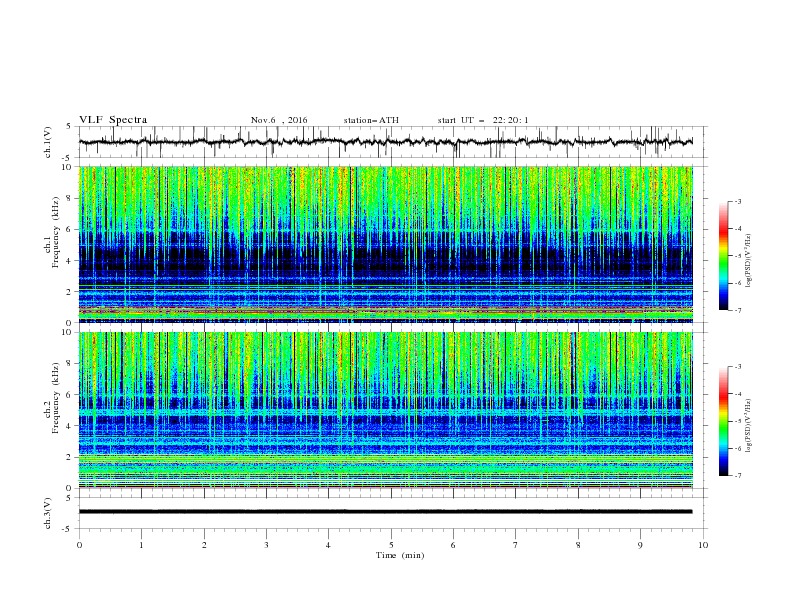Click the ch.2 color bar 'log(PSD)(V²/Hz)' label
The image size is (792, 612).
749,426
